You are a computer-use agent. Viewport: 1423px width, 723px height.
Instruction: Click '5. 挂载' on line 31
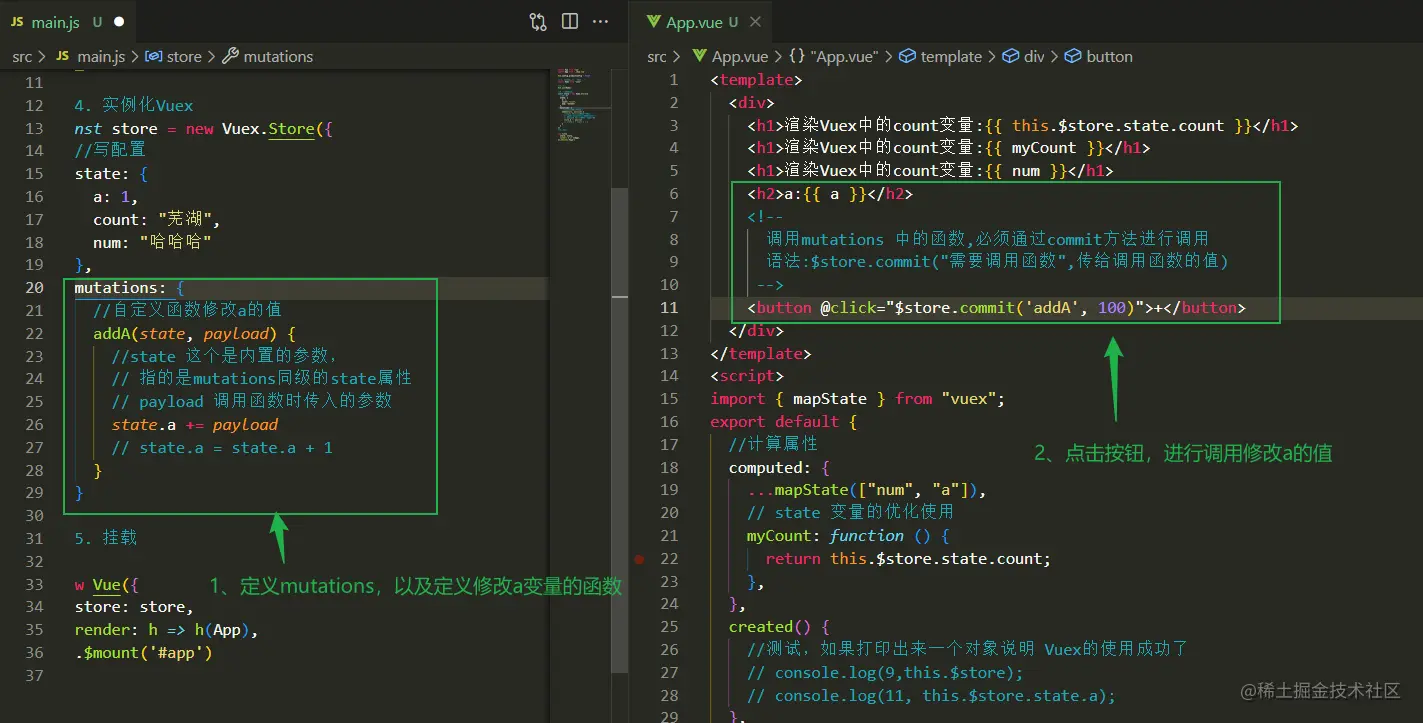click(106, 538)
